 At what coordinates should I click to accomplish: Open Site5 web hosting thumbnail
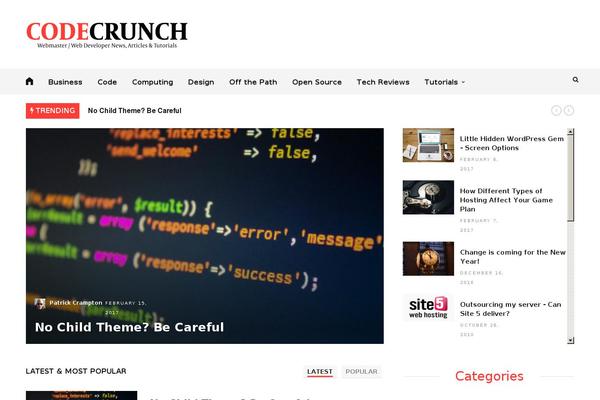click(428, 308)
